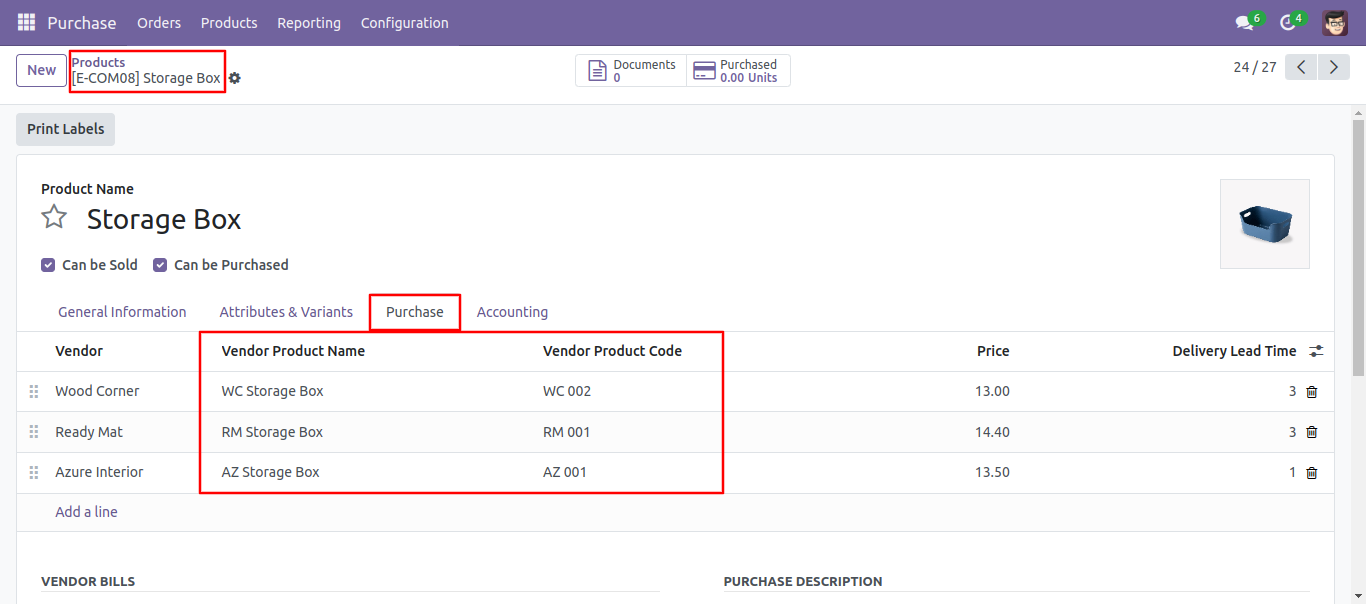Screen dimensions: 1366x604
Task: Open the apps grid menu icon
Action: point(26,22)
